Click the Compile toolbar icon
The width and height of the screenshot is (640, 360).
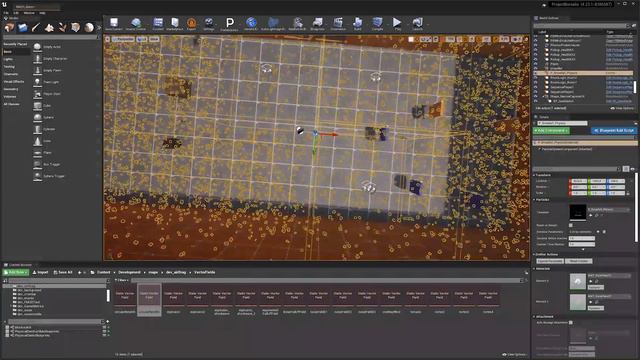pyautogui.click(x=377, y=24)
